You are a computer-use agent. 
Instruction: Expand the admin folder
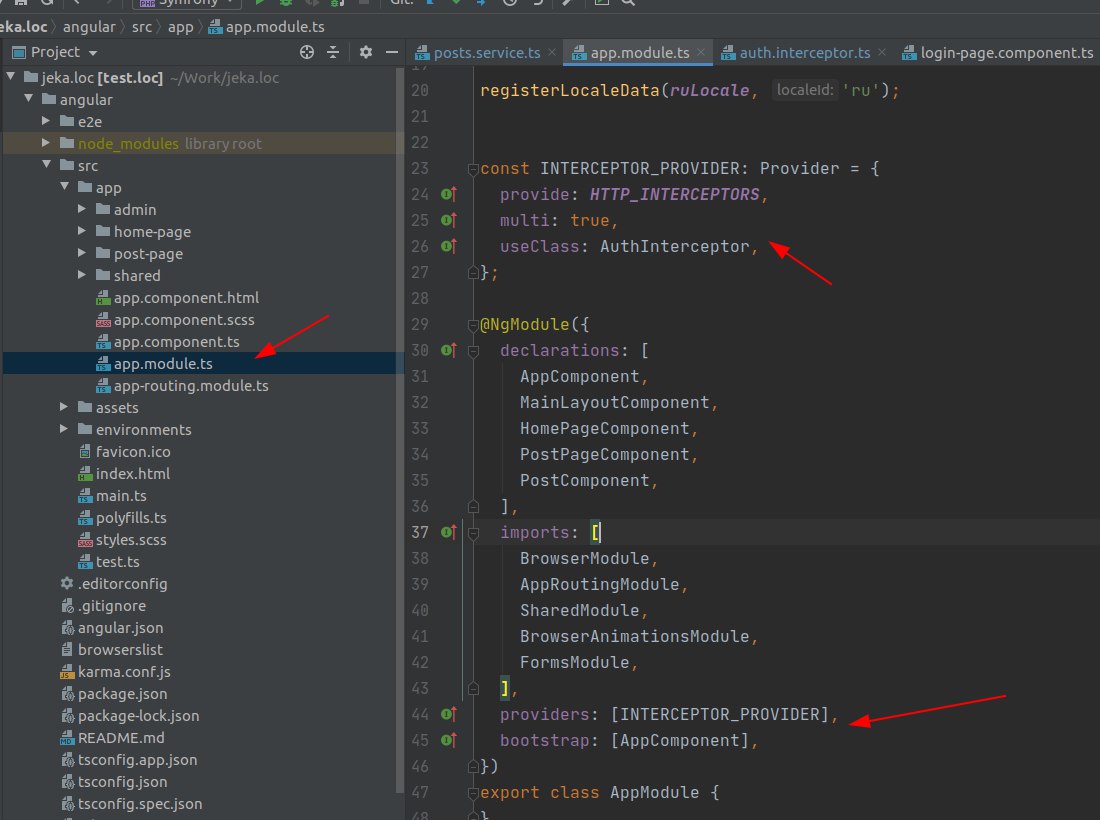[x=82, y=209]
